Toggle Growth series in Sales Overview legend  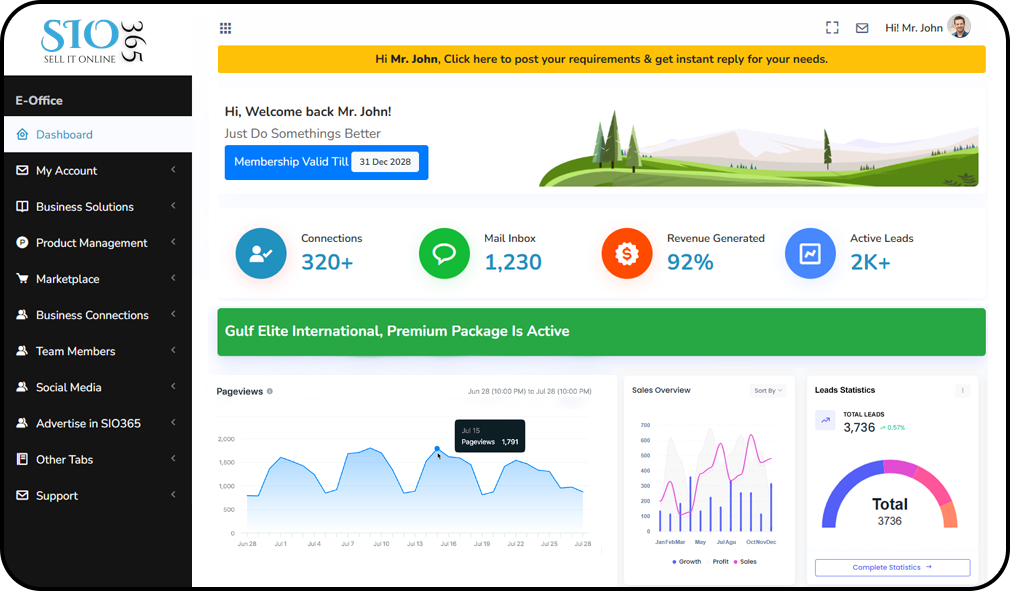click(x=686, y=562)
